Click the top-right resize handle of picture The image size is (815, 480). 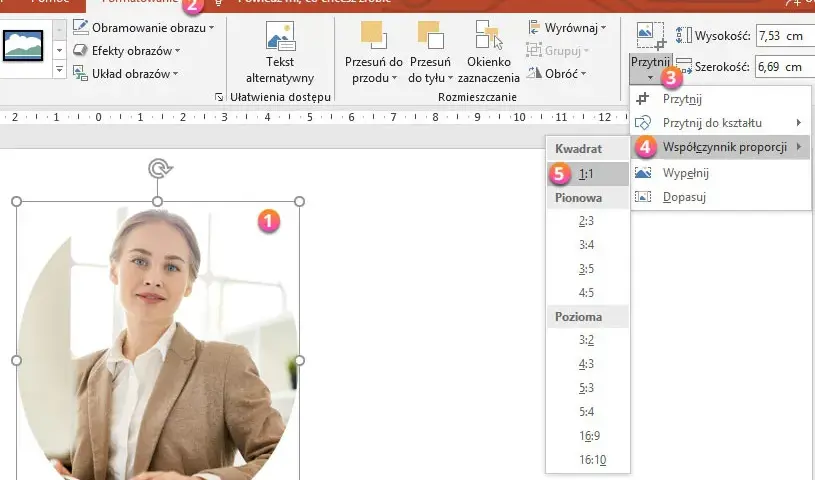tap(299, 201)
